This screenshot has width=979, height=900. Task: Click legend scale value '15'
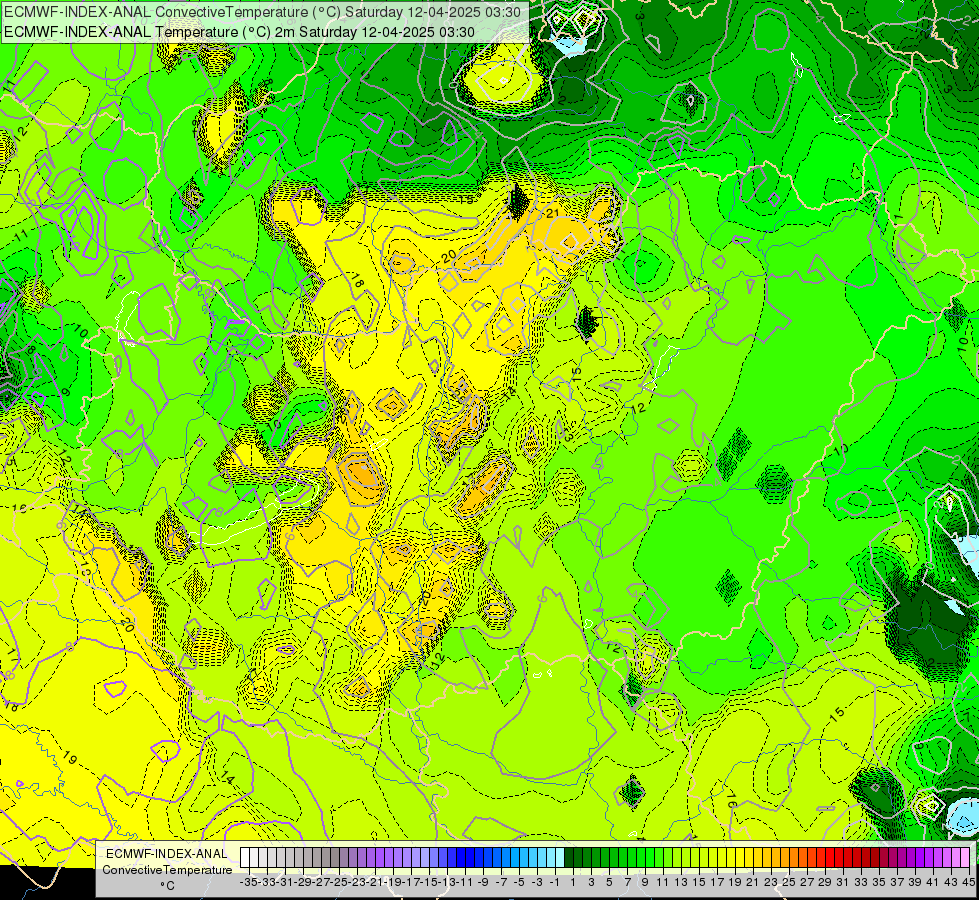[699, 882]
